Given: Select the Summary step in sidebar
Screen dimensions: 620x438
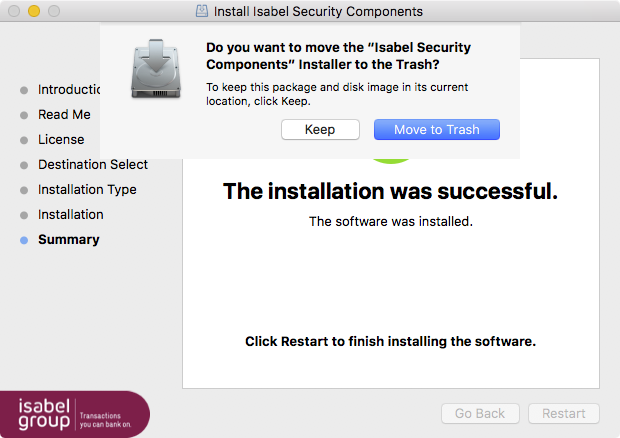Looking at the screenshot, I should point(68,240).
